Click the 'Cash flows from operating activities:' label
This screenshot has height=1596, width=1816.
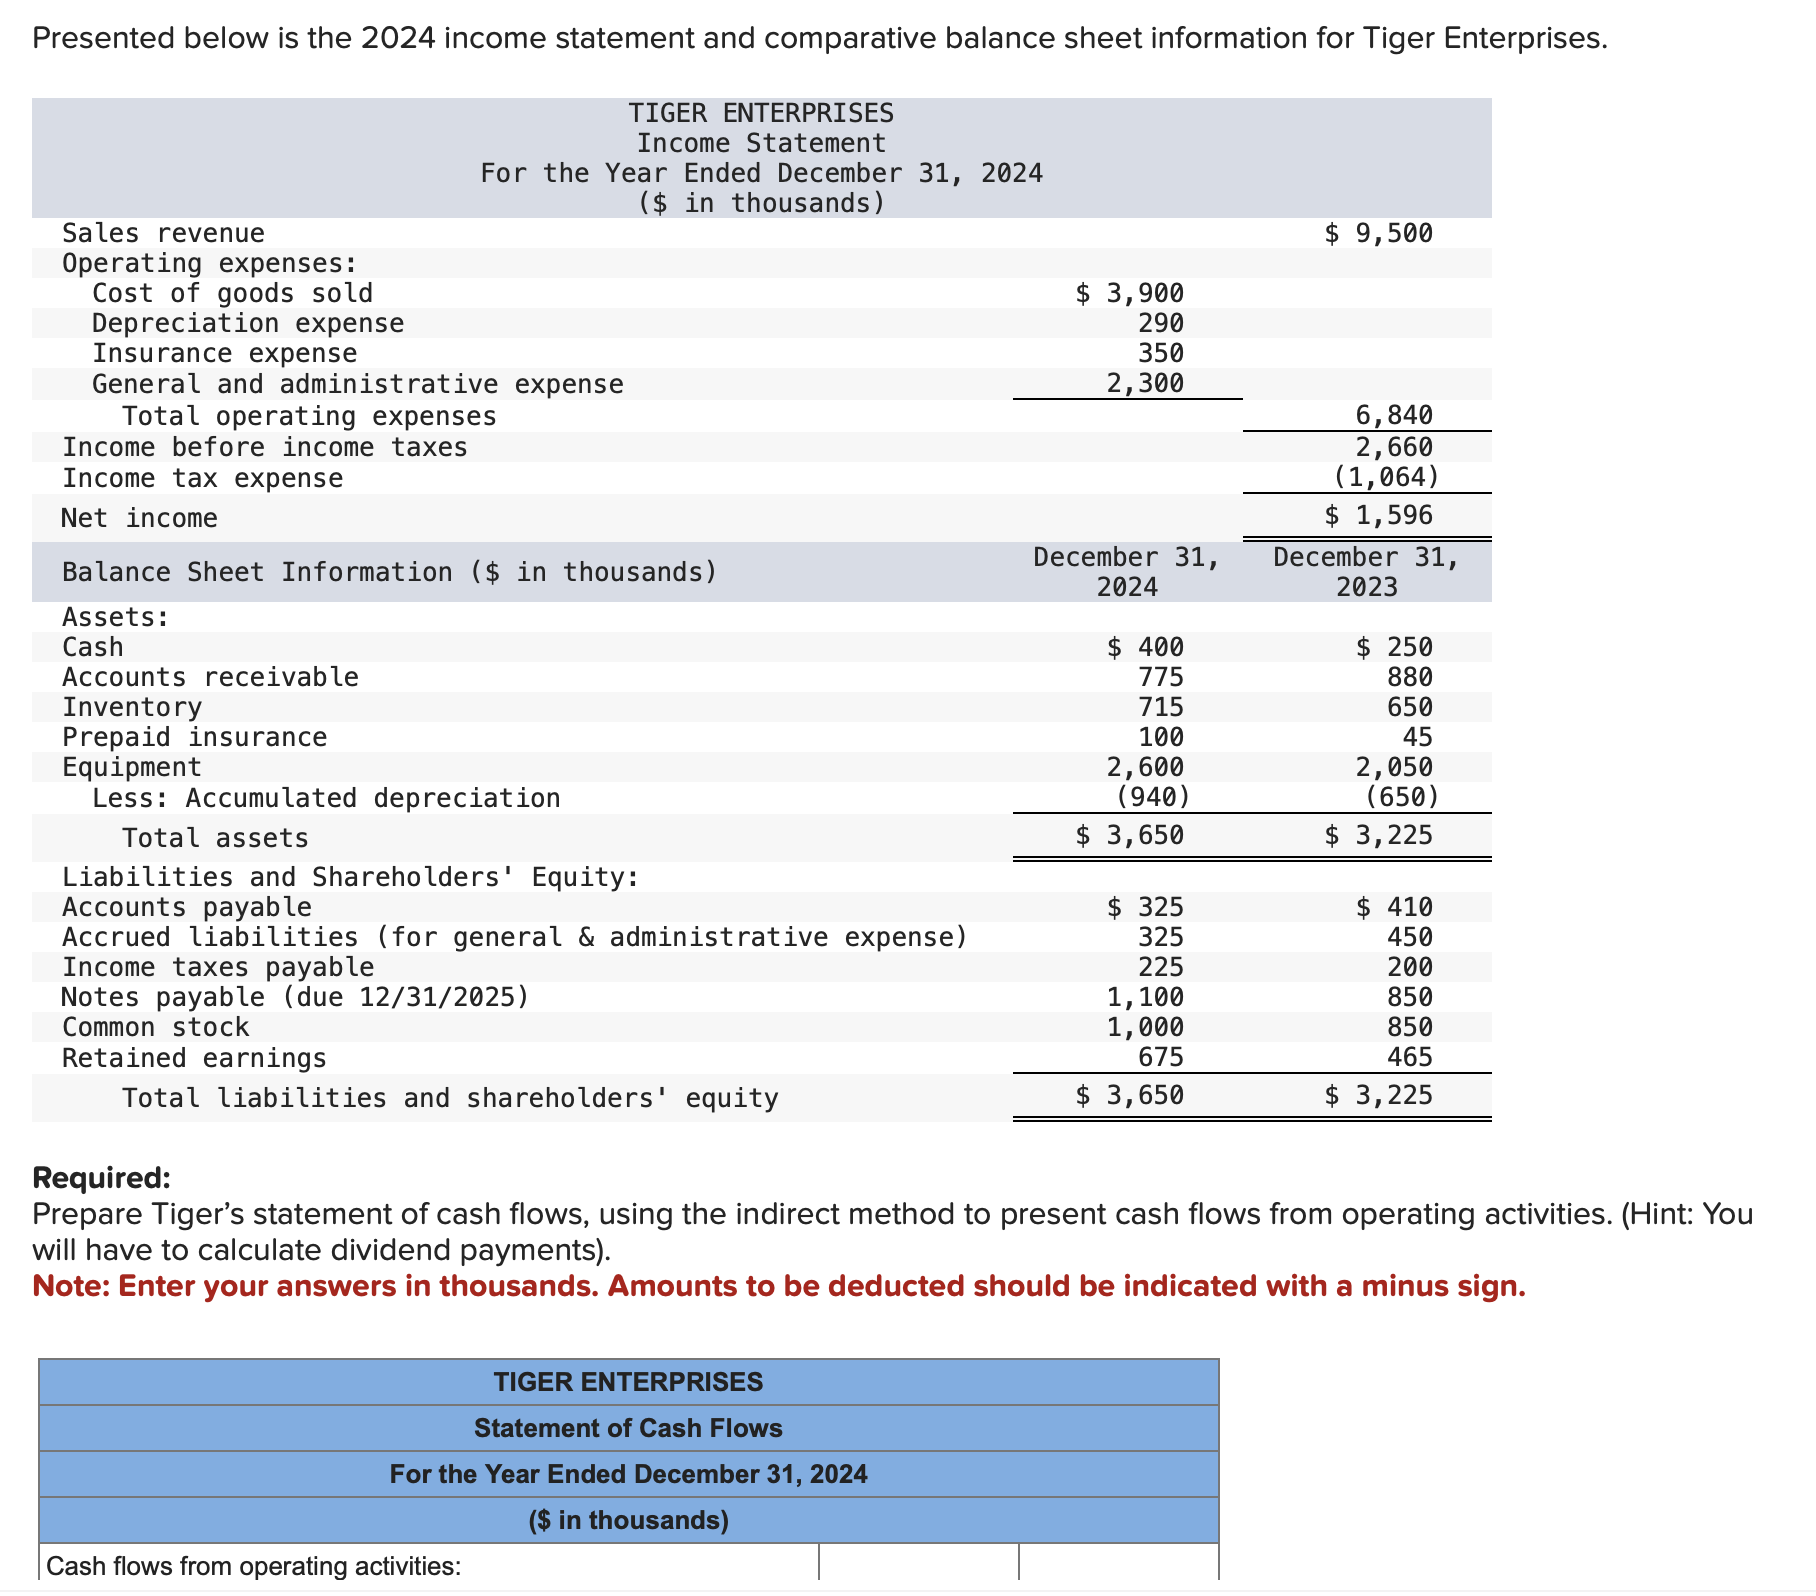pos(254,1566)
